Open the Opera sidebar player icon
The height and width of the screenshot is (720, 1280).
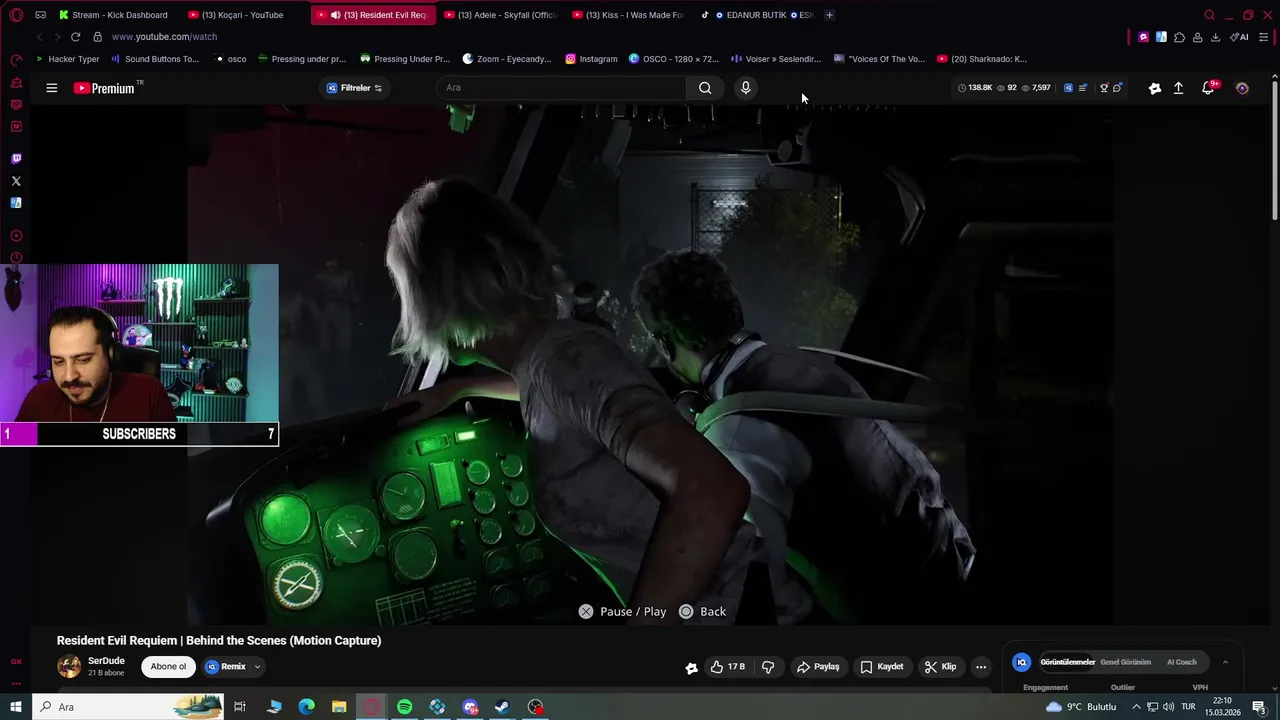(16, 236)
